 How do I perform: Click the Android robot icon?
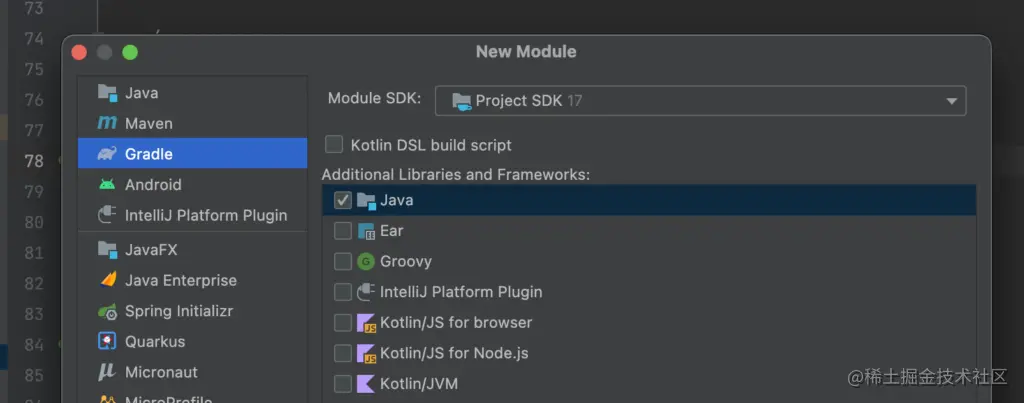click(107, 184)
